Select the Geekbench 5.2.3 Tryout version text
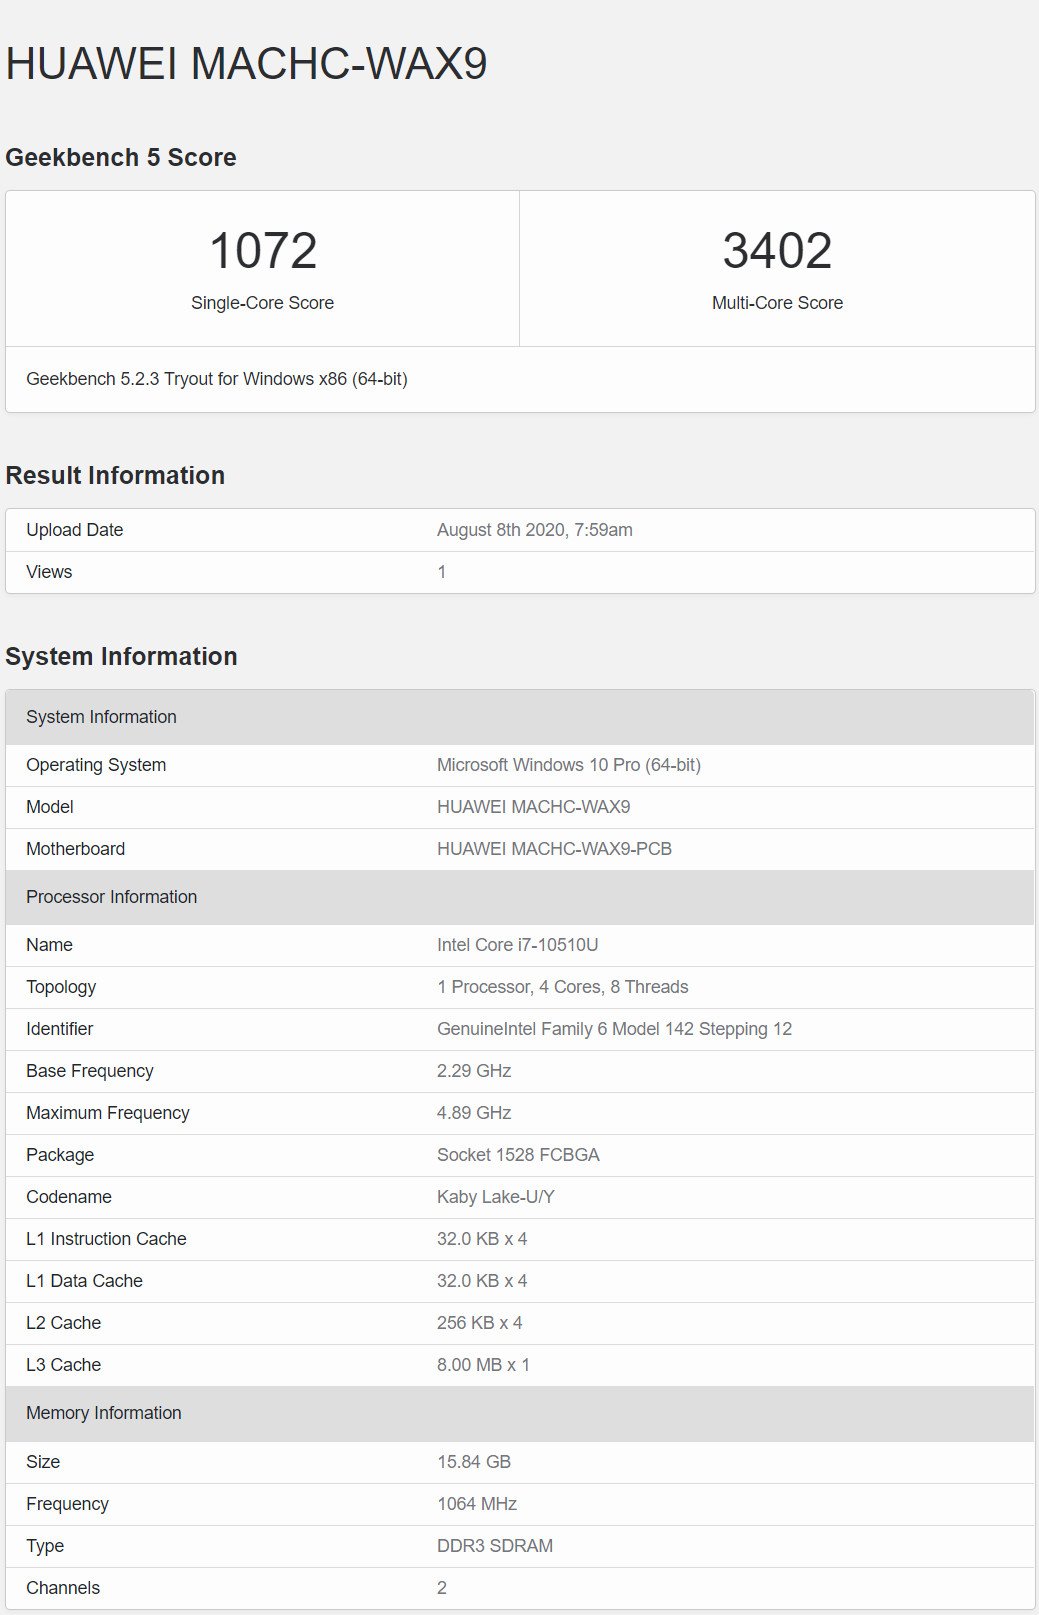1039x1615 pixels. 217,379
